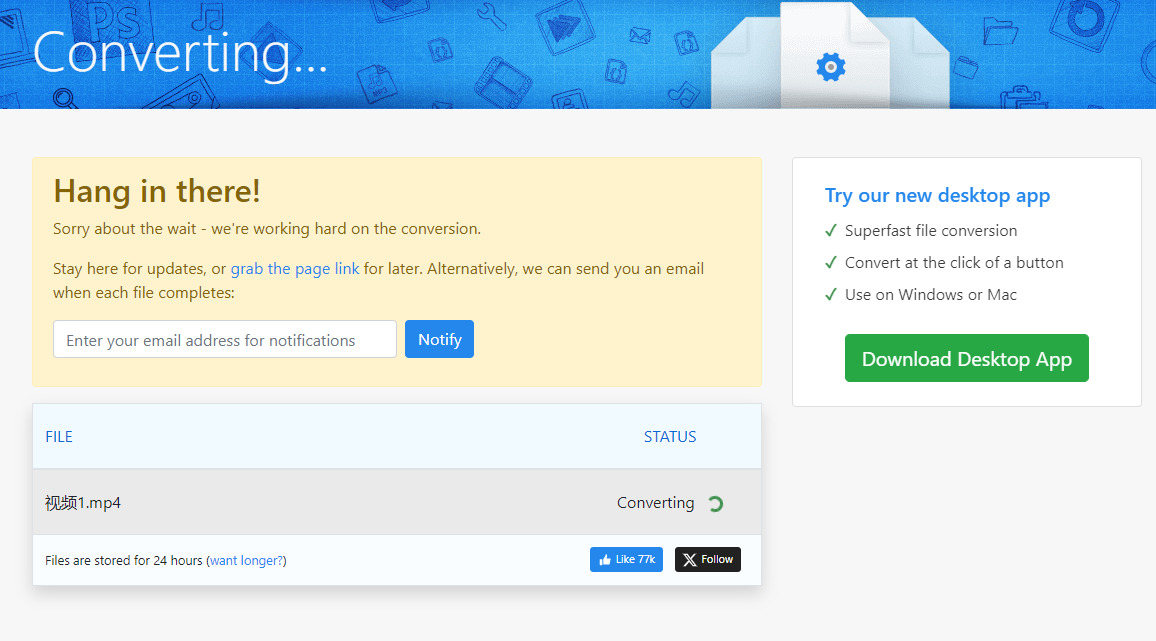This screenshot has width=1156, height=641.
Task: Click the Converting status text in the file row
Action: point(655,503)
